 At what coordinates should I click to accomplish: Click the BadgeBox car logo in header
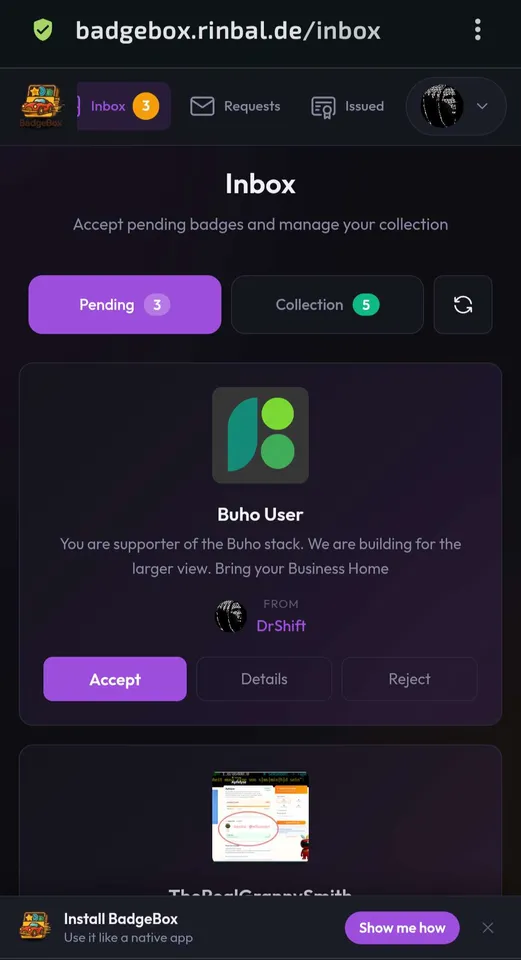click(x=42, y=106)
